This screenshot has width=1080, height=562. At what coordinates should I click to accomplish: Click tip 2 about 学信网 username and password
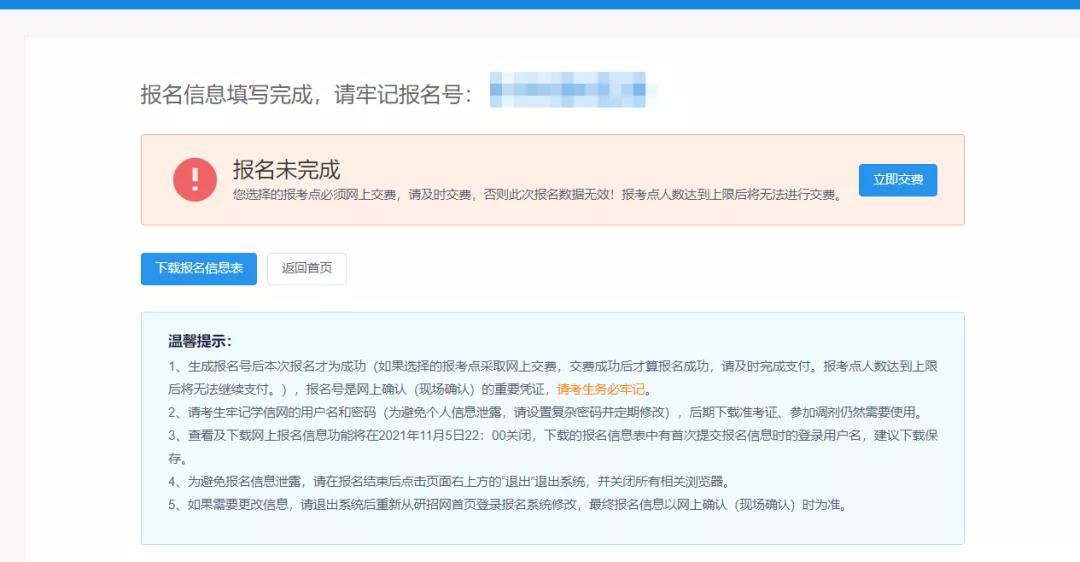click(546, 413)
